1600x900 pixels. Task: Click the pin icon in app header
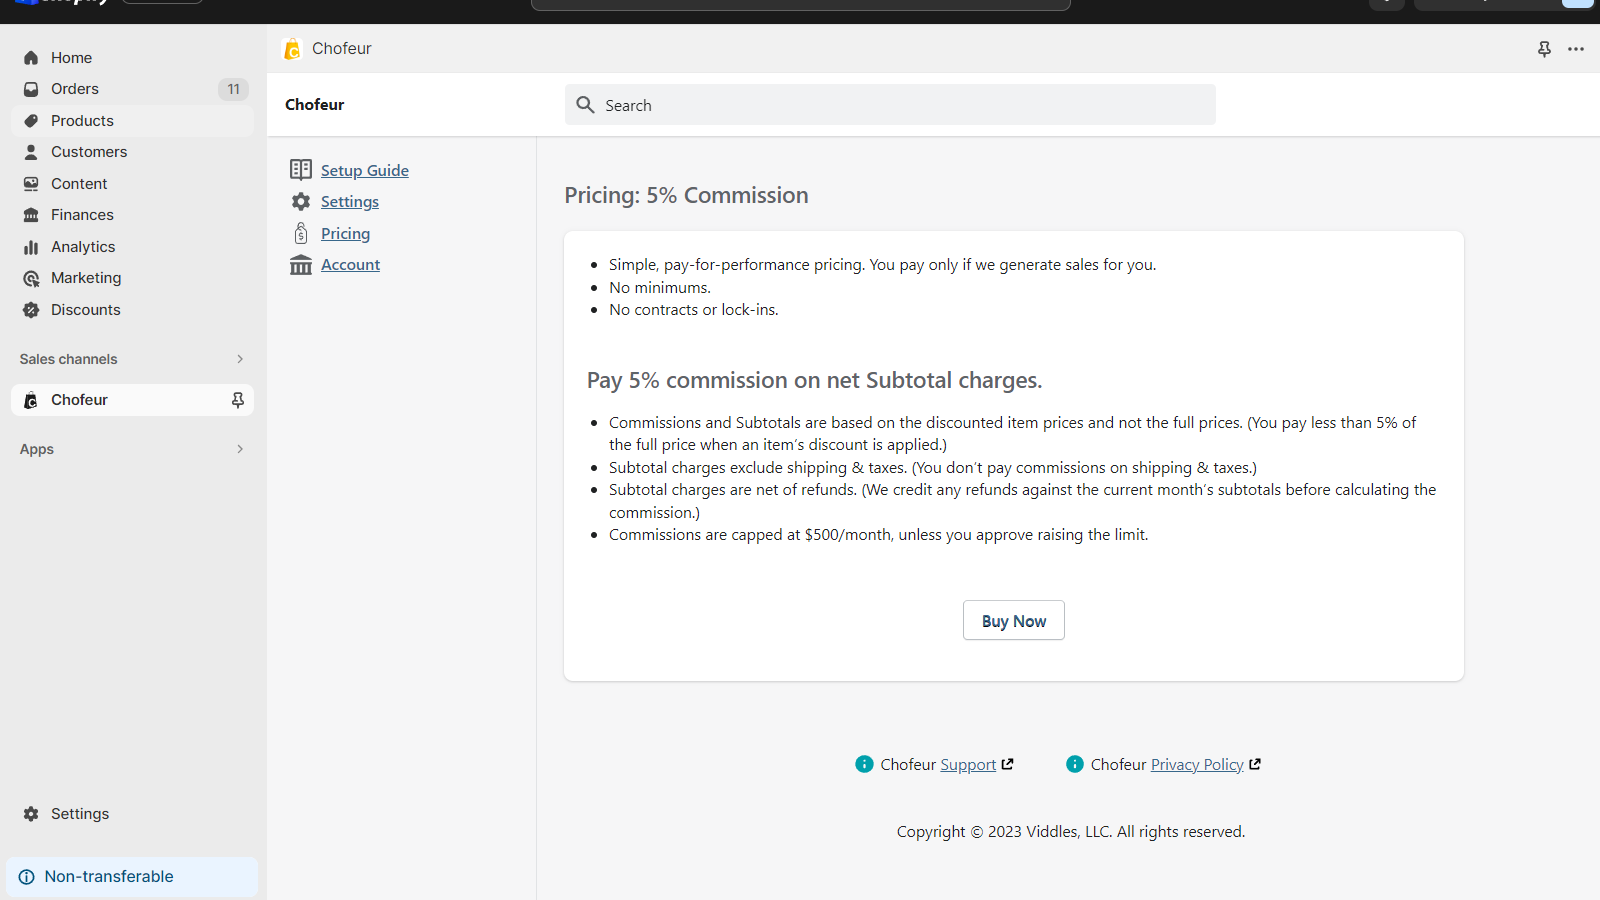(x=1544, y=49)
